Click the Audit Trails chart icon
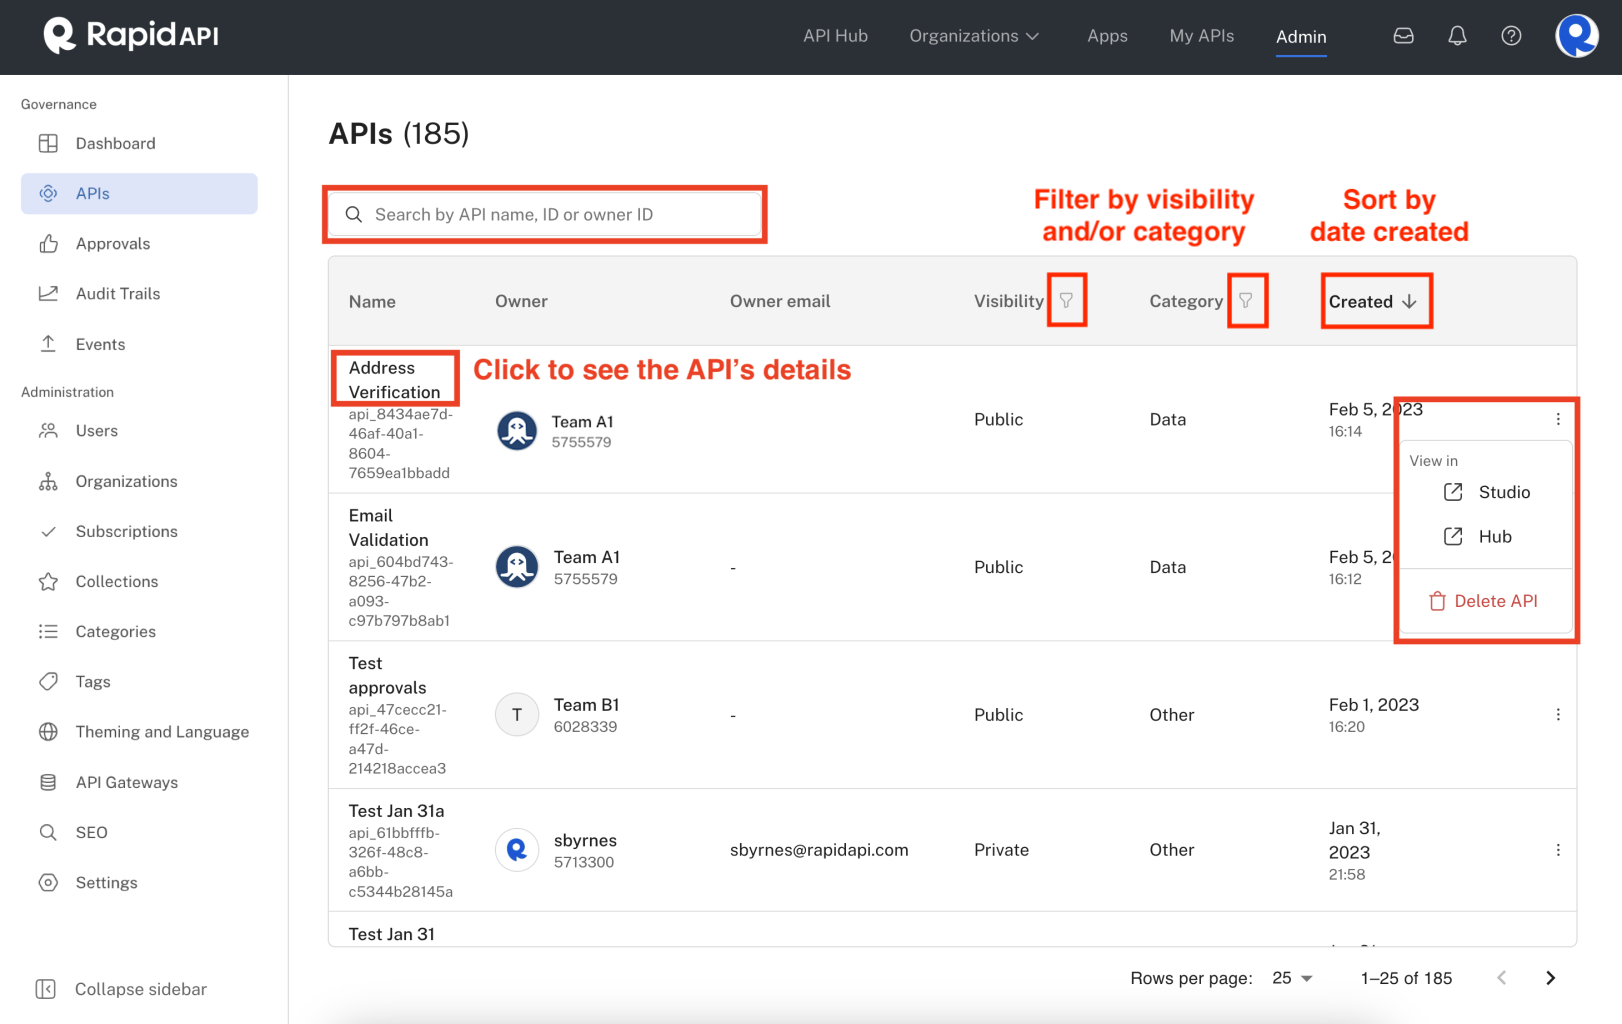Viewport: 1622px width, 1024px height. (48, 293)
